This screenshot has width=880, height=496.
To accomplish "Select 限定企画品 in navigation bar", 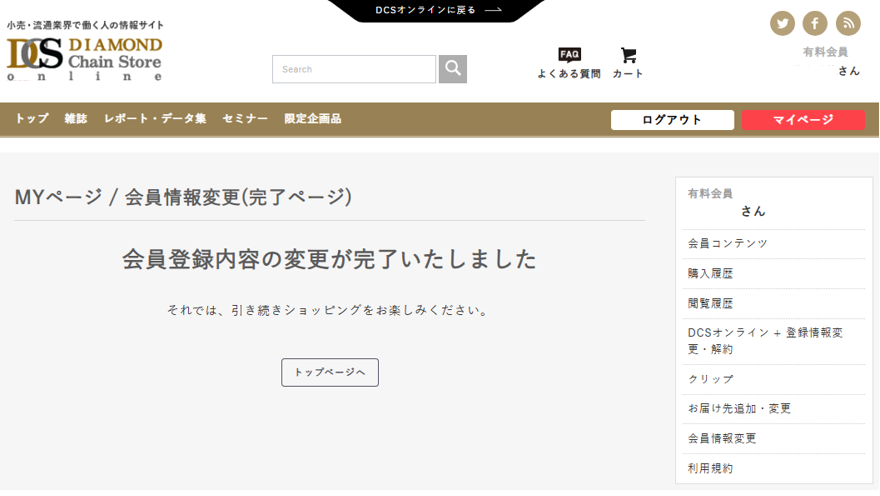I will coord(312,119).
